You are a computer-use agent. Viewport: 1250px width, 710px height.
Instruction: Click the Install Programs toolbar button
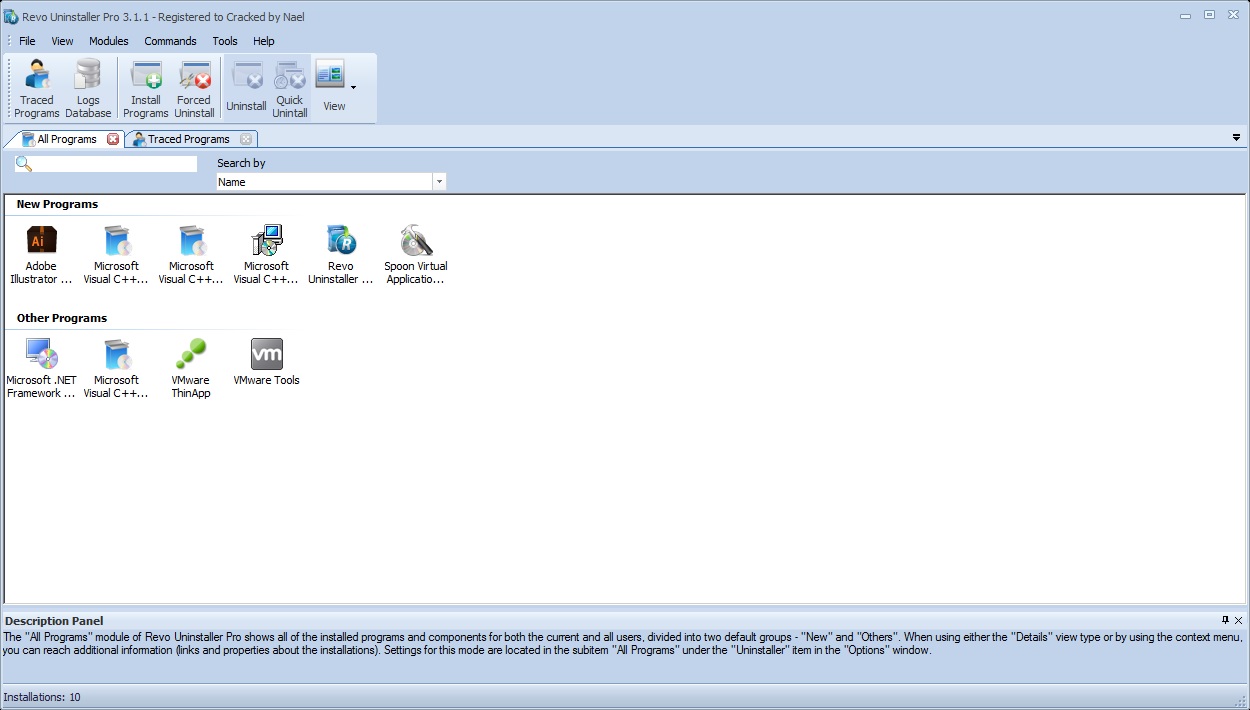click(146, 89)
